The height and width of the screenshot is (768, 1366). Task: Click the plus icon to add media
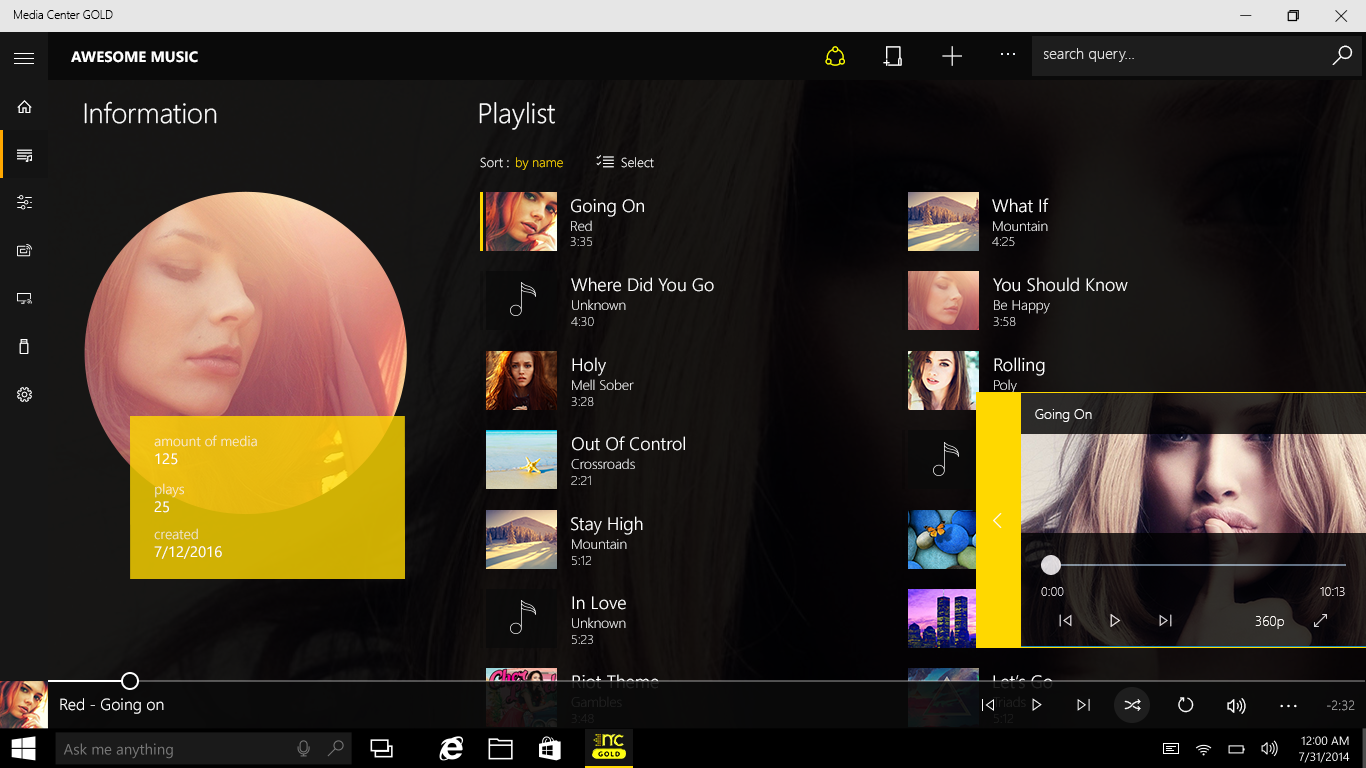(x=952, y=56)
